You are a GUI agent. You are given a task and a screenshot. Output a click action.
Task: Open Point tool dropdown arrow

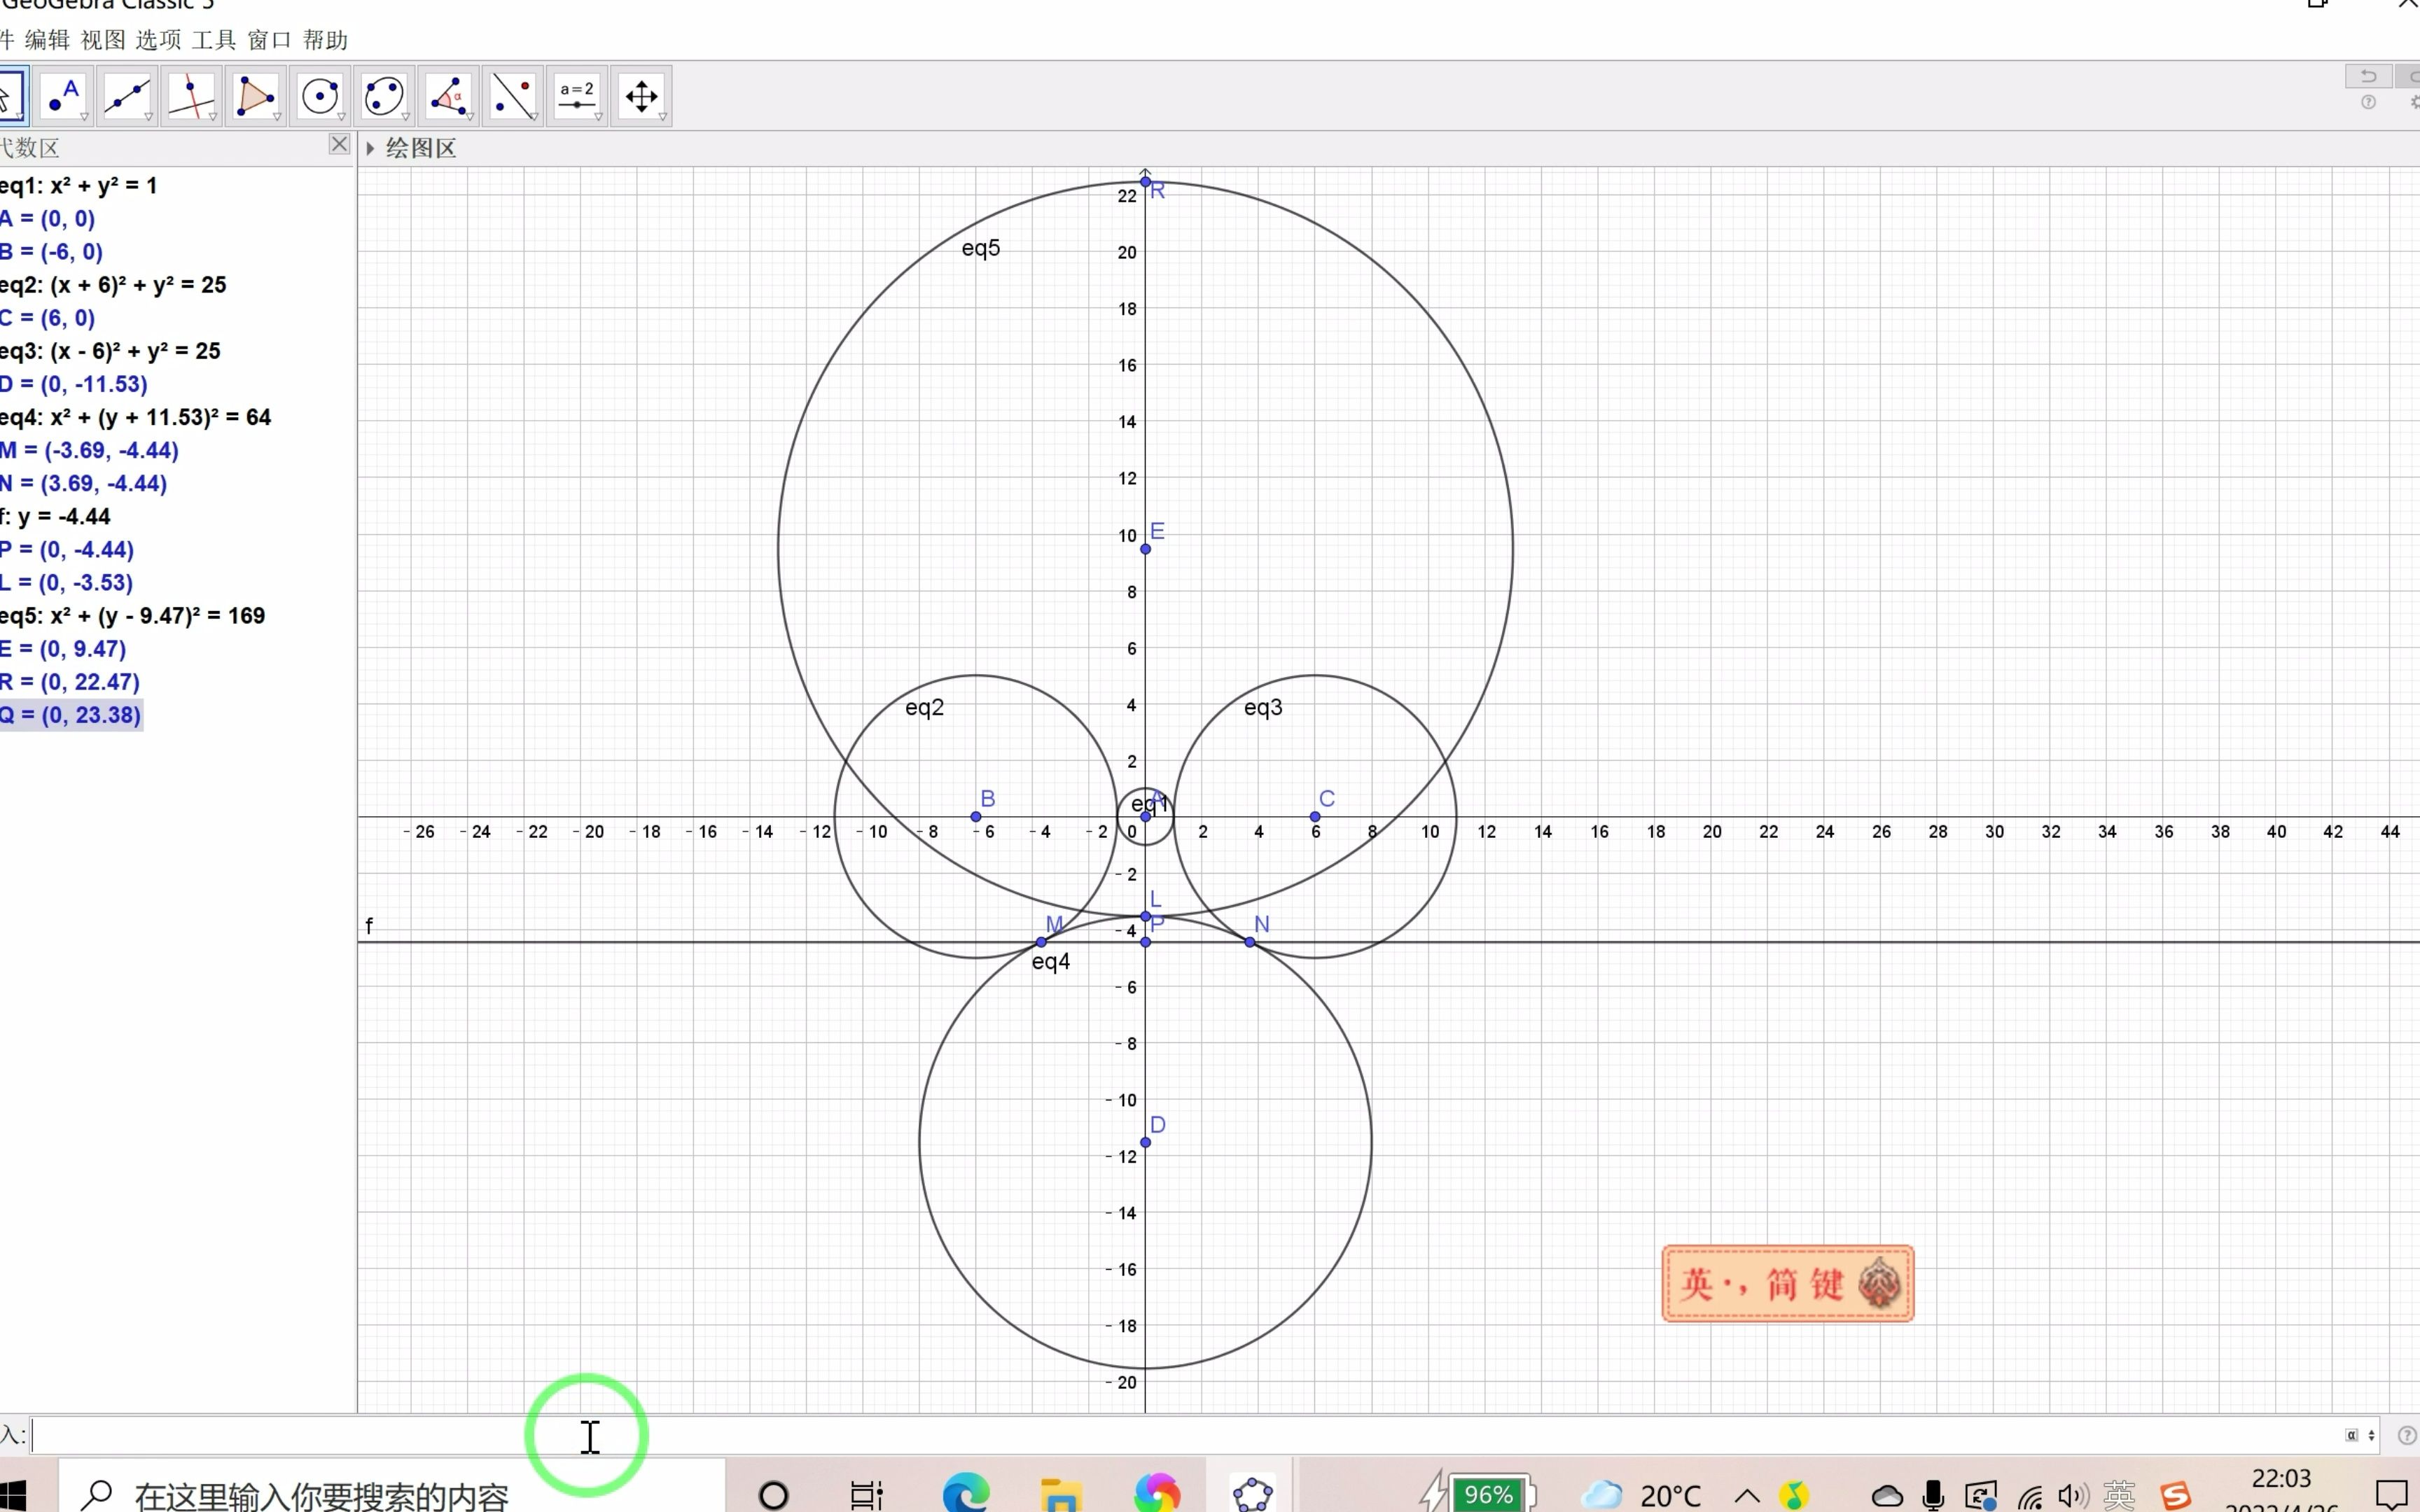click(85, 117)
